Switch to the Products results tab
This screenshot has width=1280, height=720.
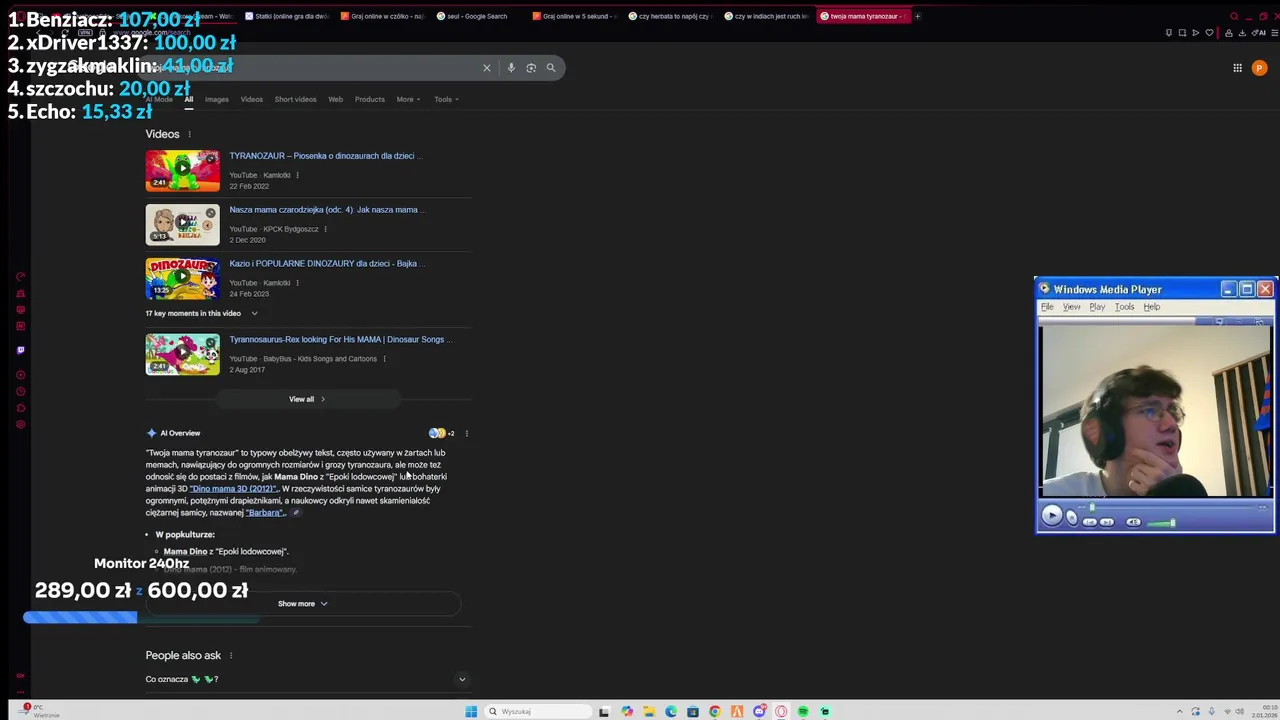coord(369,99)
